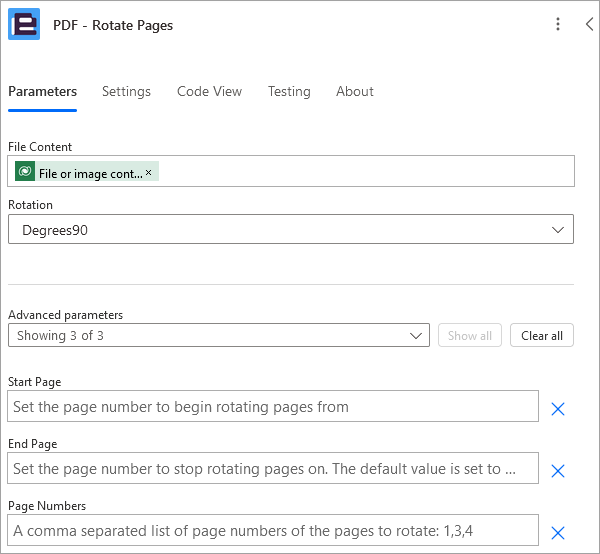The width and height of the screenshot is (600, 554).
Task: Click the Show all button
Action: 470,335
